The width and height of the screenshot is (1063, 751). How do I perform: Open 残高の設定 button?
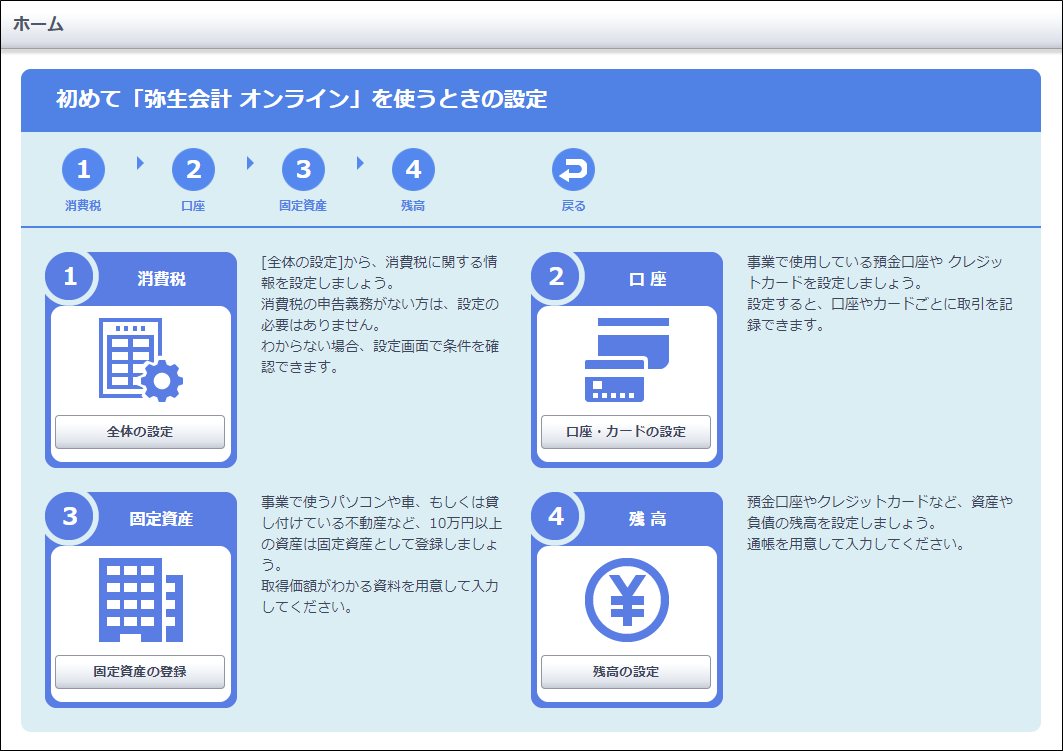click(626, 672)
